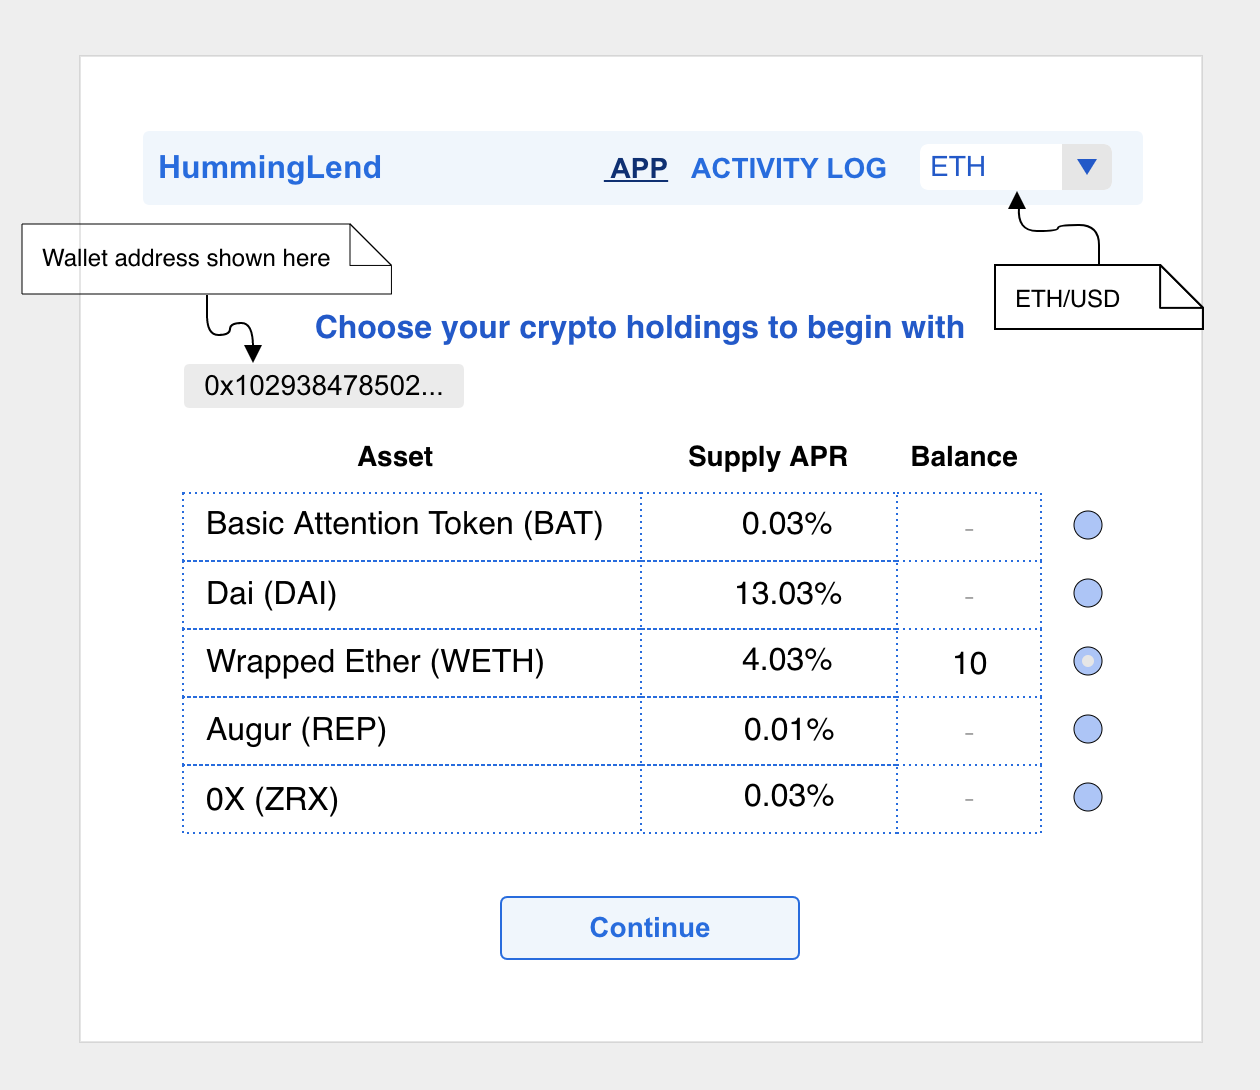This screenshot has height=1090, width=1260.
Task: Click the Wrapped Ether balance of 10
Action: pyautogui.click(x=969, y=663)
